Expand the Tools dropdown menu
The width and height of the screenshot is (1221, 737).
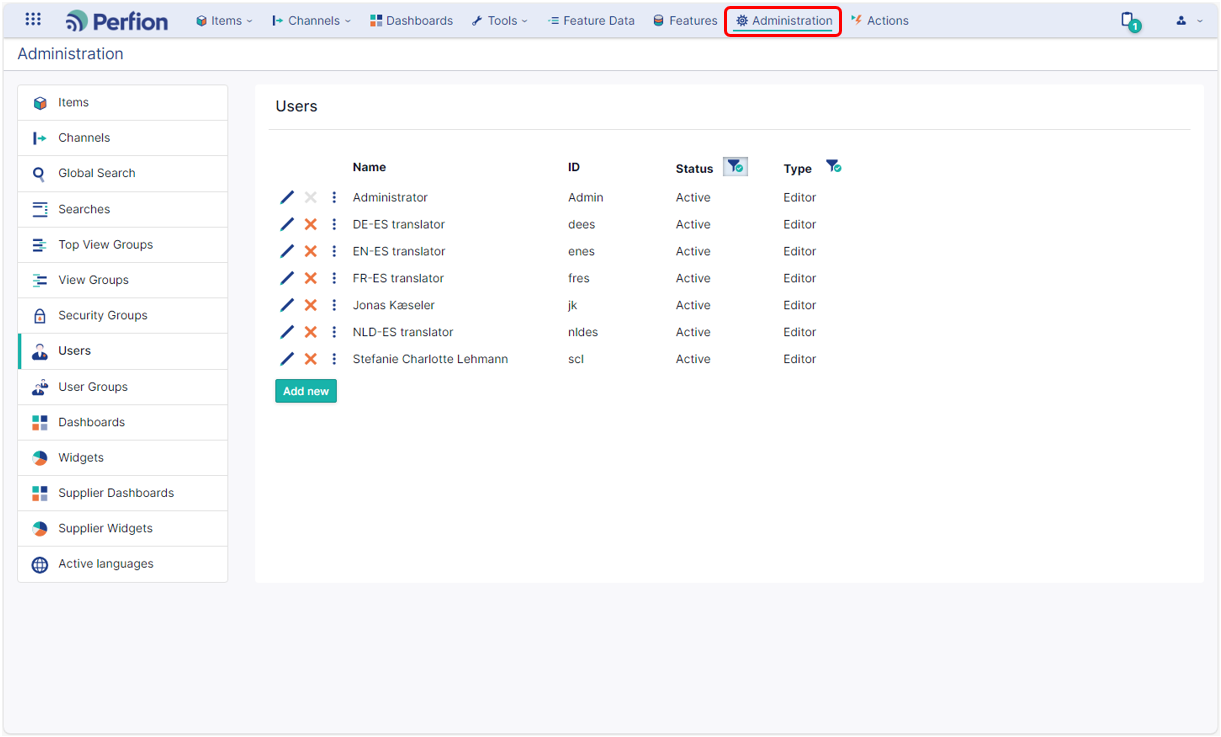pyautogui.click(x=500, y=20)
